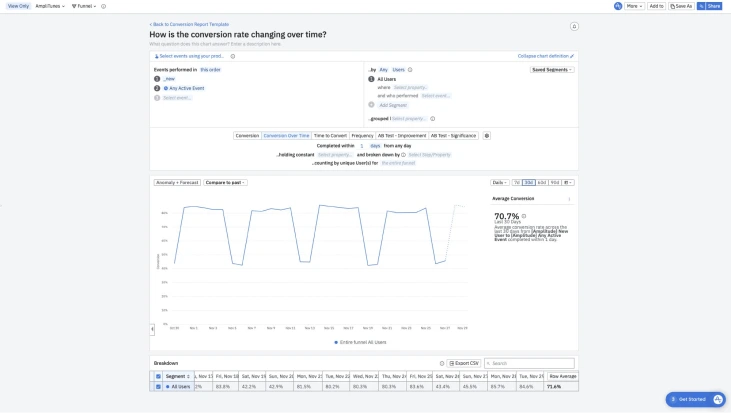Switch to the Frequency tab
This screenshot has width=731, height=413.
362,135
